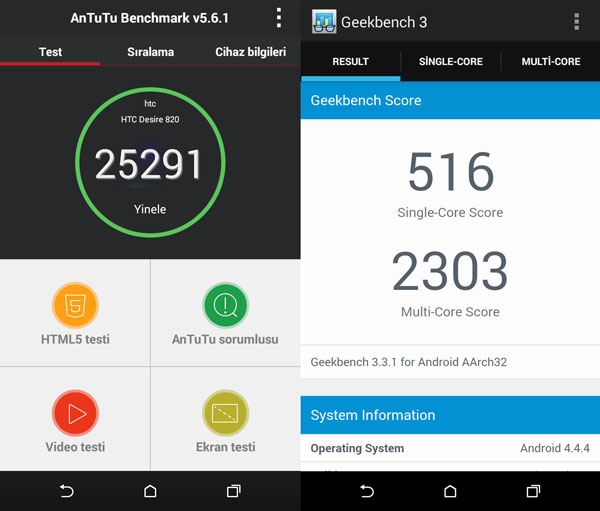Screen dimensions: 600x511
Task: Switch to the Sıralama tab
Action: pos(150,52)
